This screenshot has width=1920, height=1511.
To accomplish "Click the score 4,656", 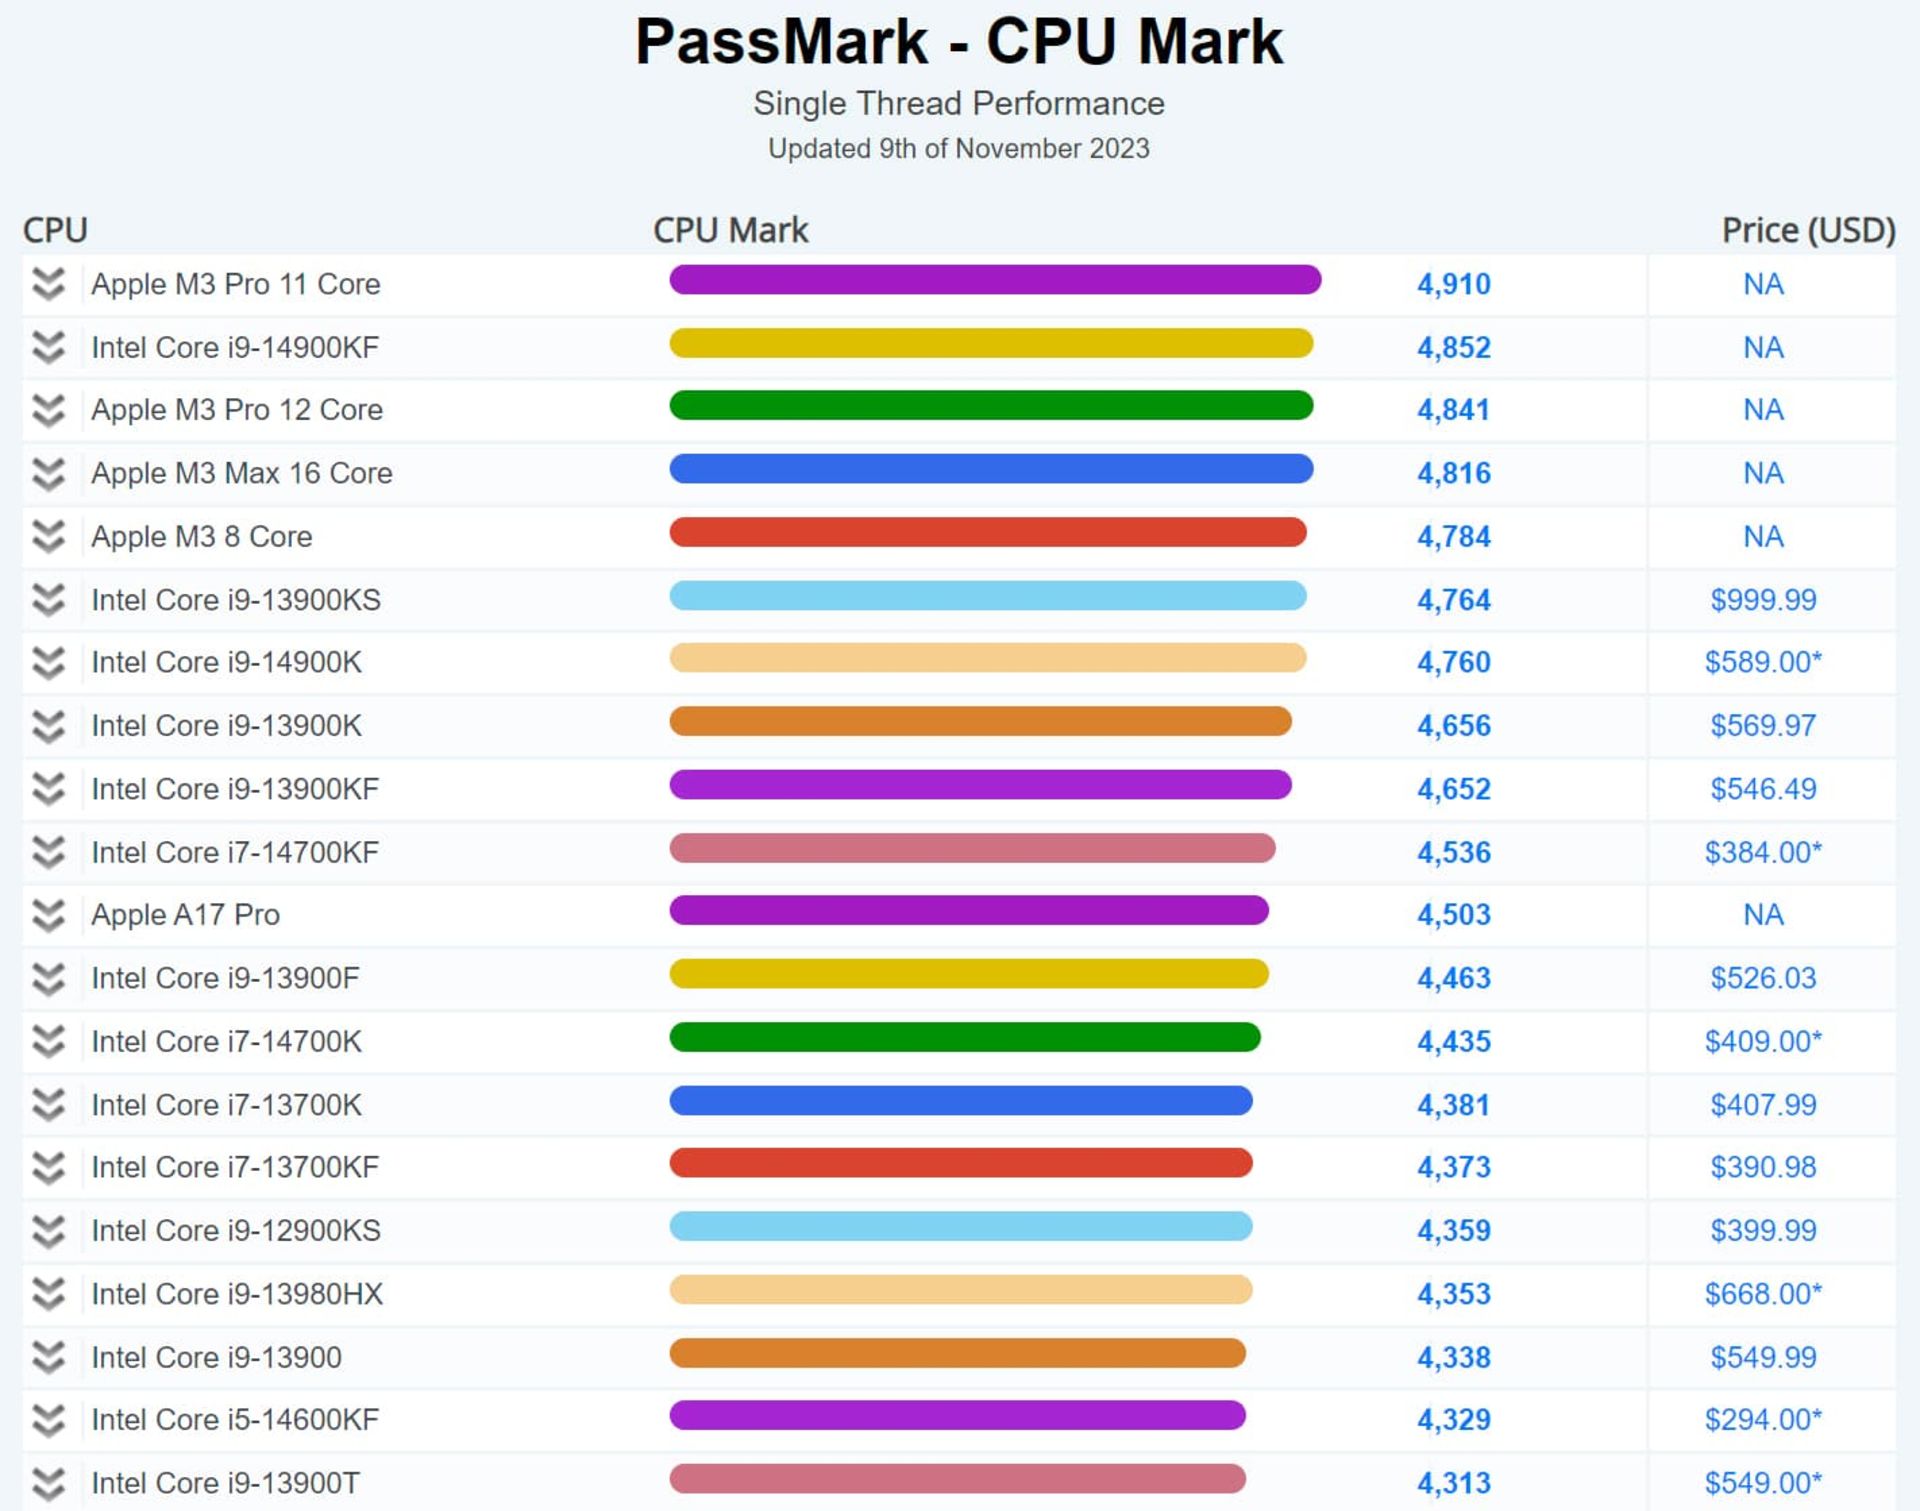I will point(1454,726).
